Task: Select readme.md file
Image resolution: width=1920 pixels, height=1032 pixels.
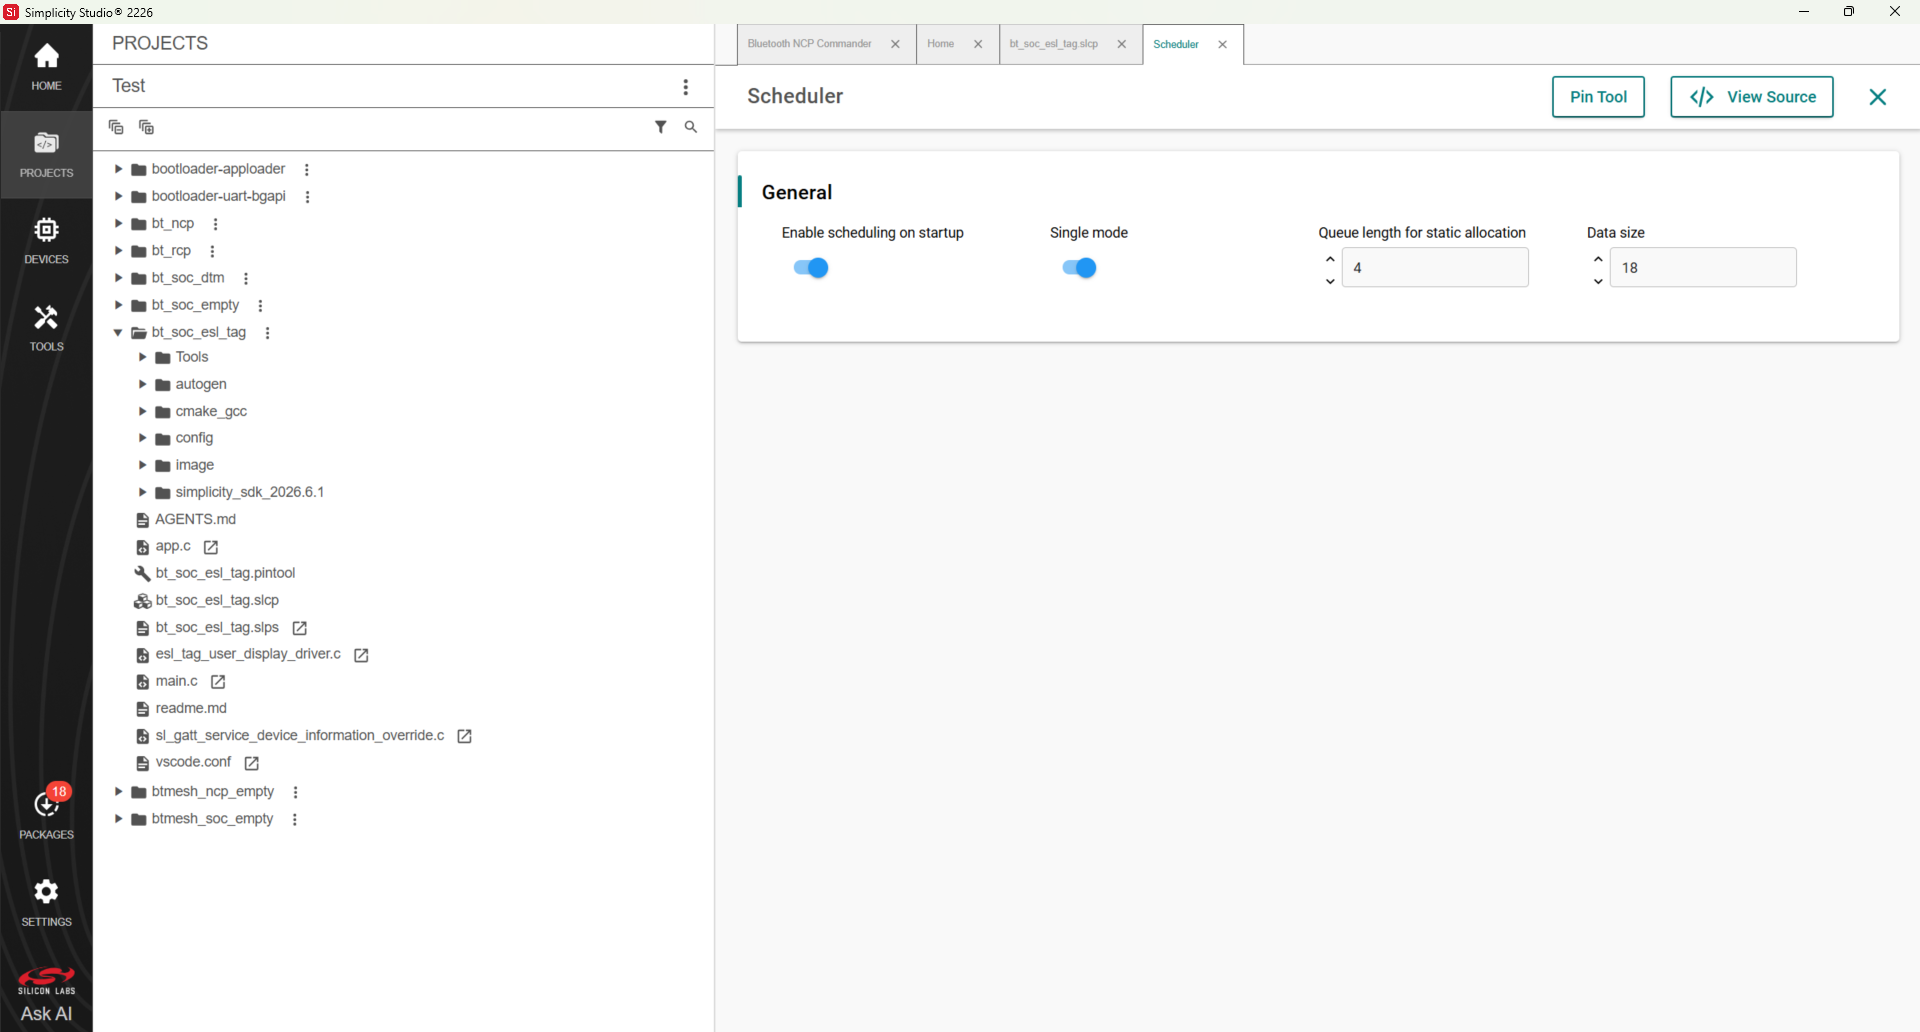Action: (191, 708)
